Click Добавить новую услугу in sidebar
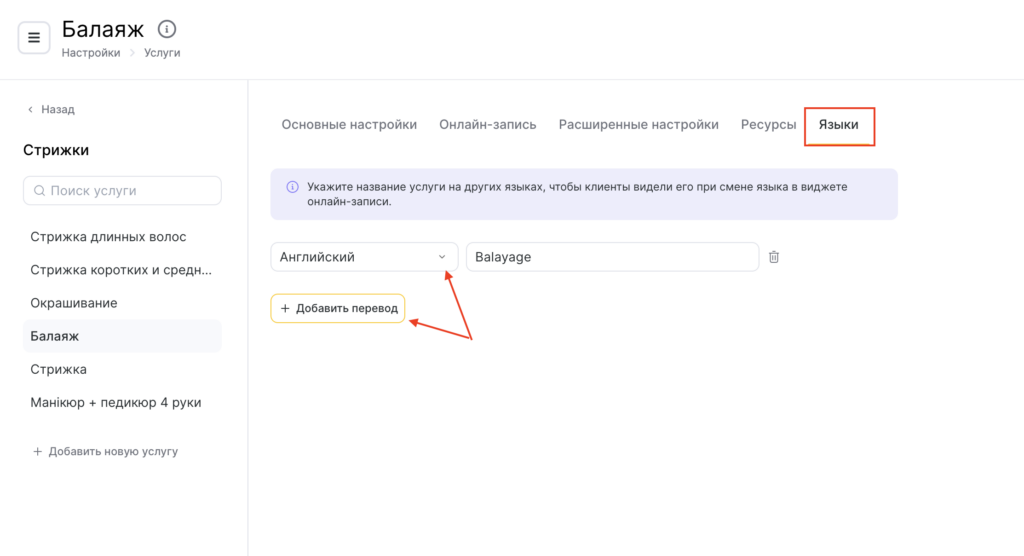 point(105,451)
